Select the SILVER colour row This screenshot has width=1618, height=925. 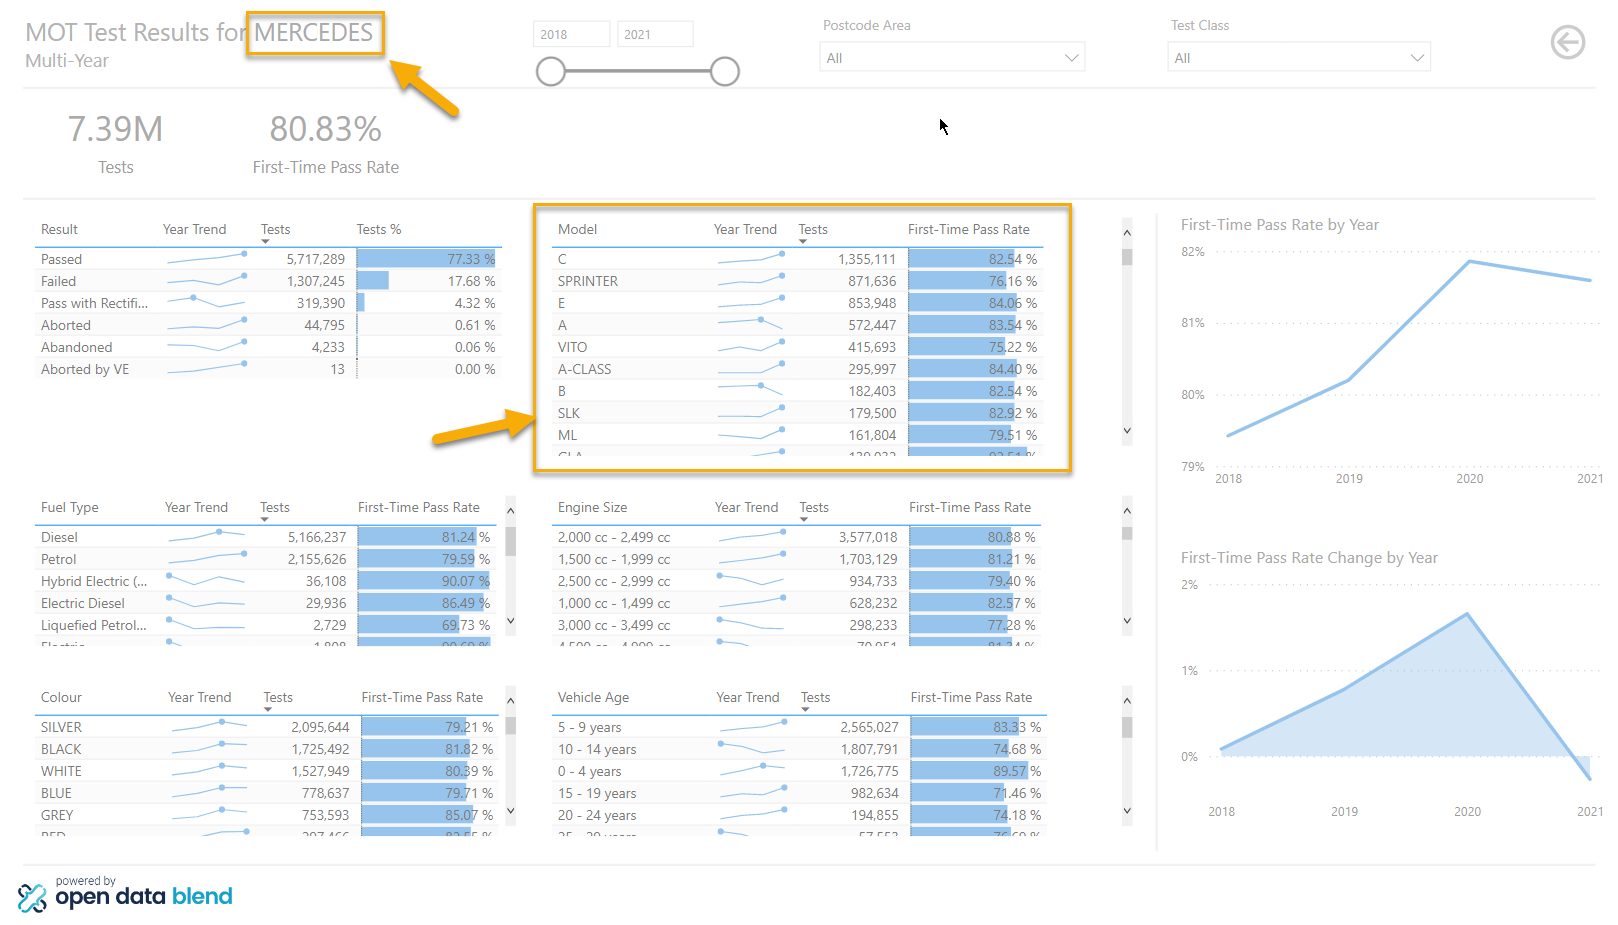tap(267, 727)
